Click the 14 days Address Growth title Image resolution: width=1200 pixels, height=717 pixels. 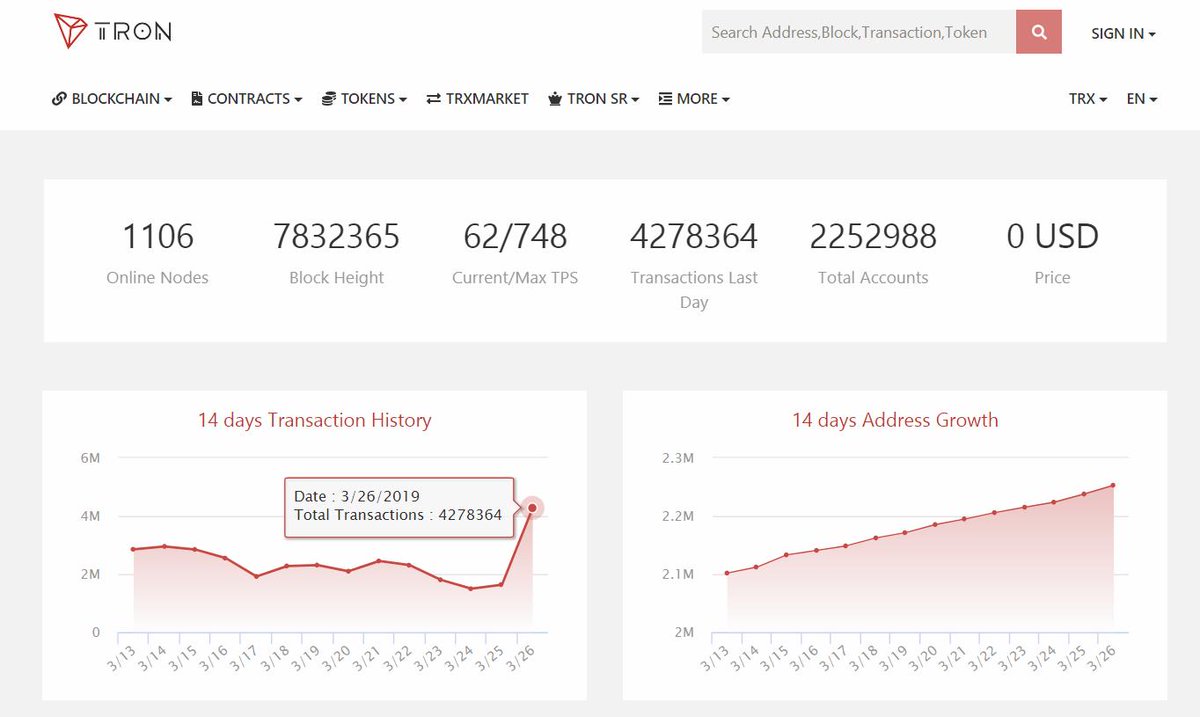(895, 420)
